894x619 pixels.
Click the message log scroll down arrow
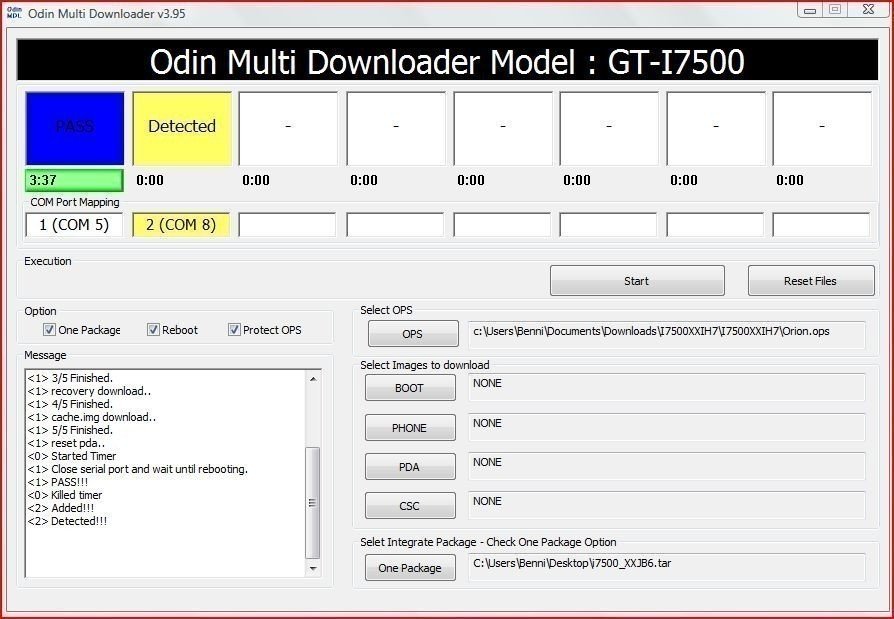(x=313, y=568)
